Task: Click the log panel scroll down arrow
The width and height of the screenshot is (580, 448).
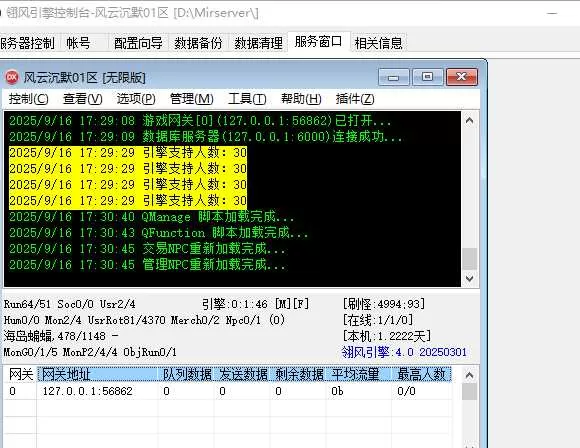Action: pos(469,278)
